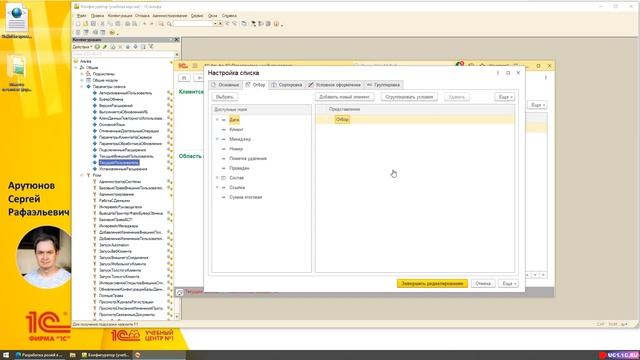This screenshot has height=360, width=640.
Task: Open the Группировка tab
Action: (383, 85)
